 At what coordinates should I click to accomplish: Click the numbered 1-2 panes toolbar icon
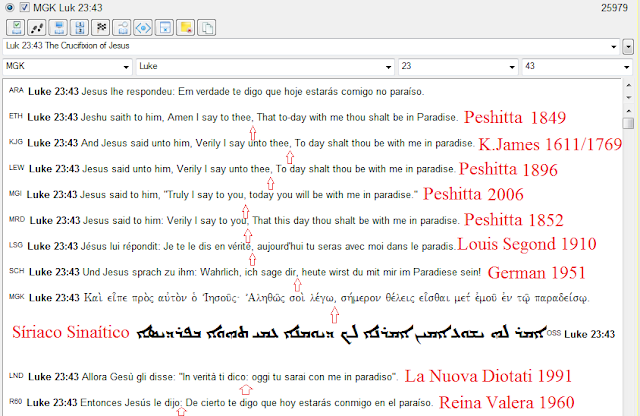pos(80,28)
